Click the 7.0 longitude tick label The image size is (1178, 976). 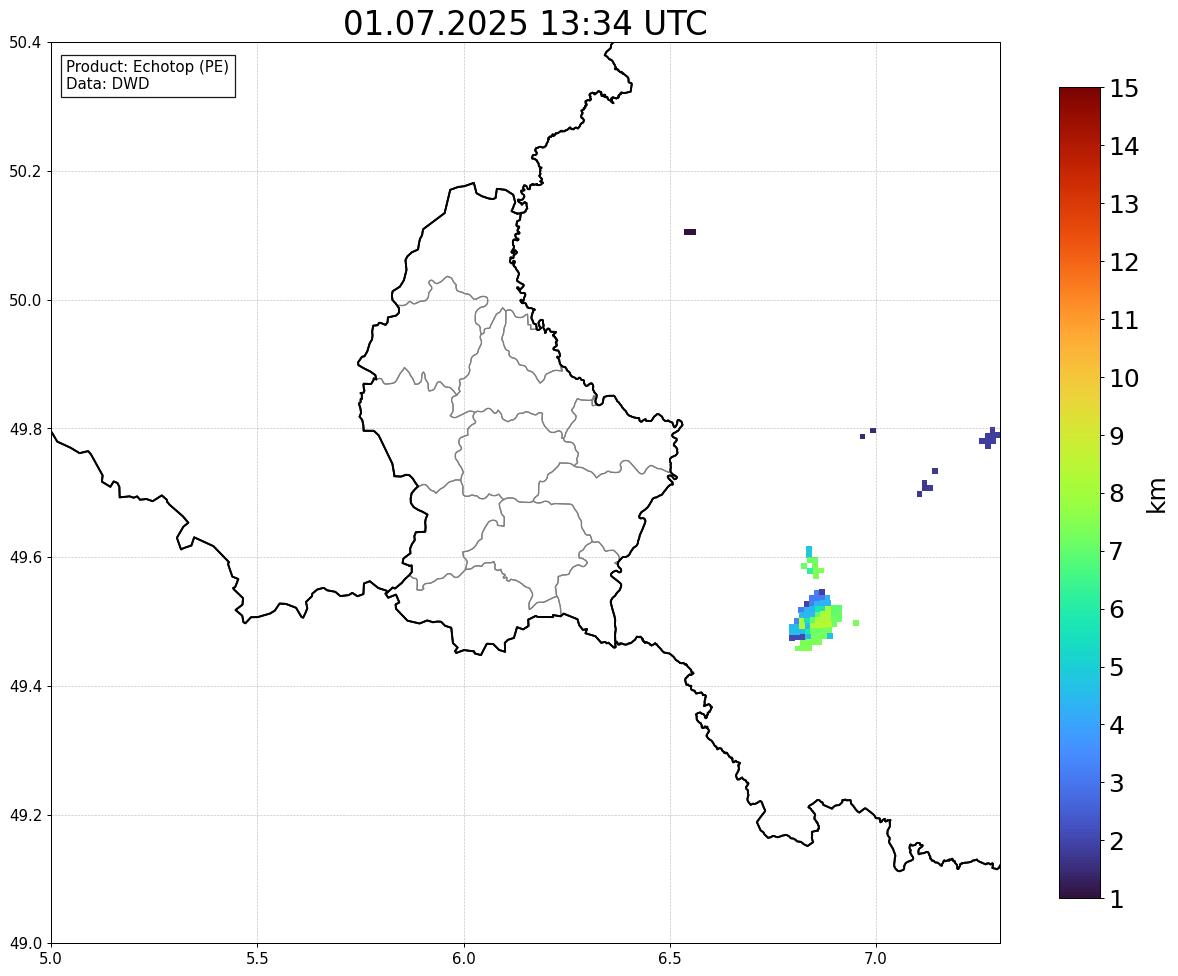(x=876, y=959)
